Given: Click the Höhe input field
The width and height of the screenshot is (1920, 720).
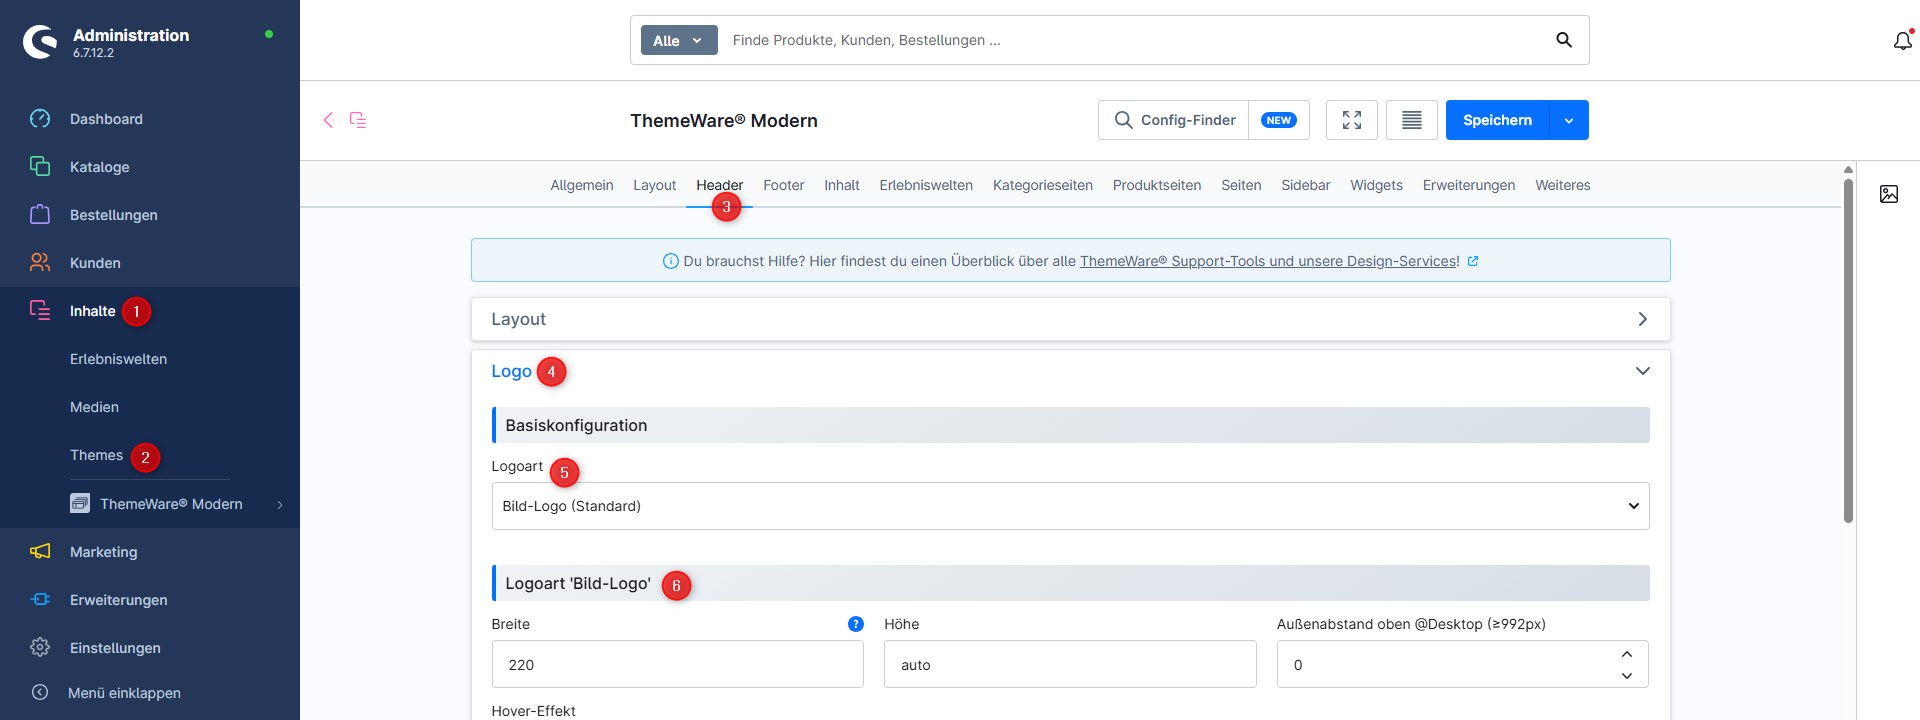Looking at the screenshot, I should click(x=1070, y=664).
